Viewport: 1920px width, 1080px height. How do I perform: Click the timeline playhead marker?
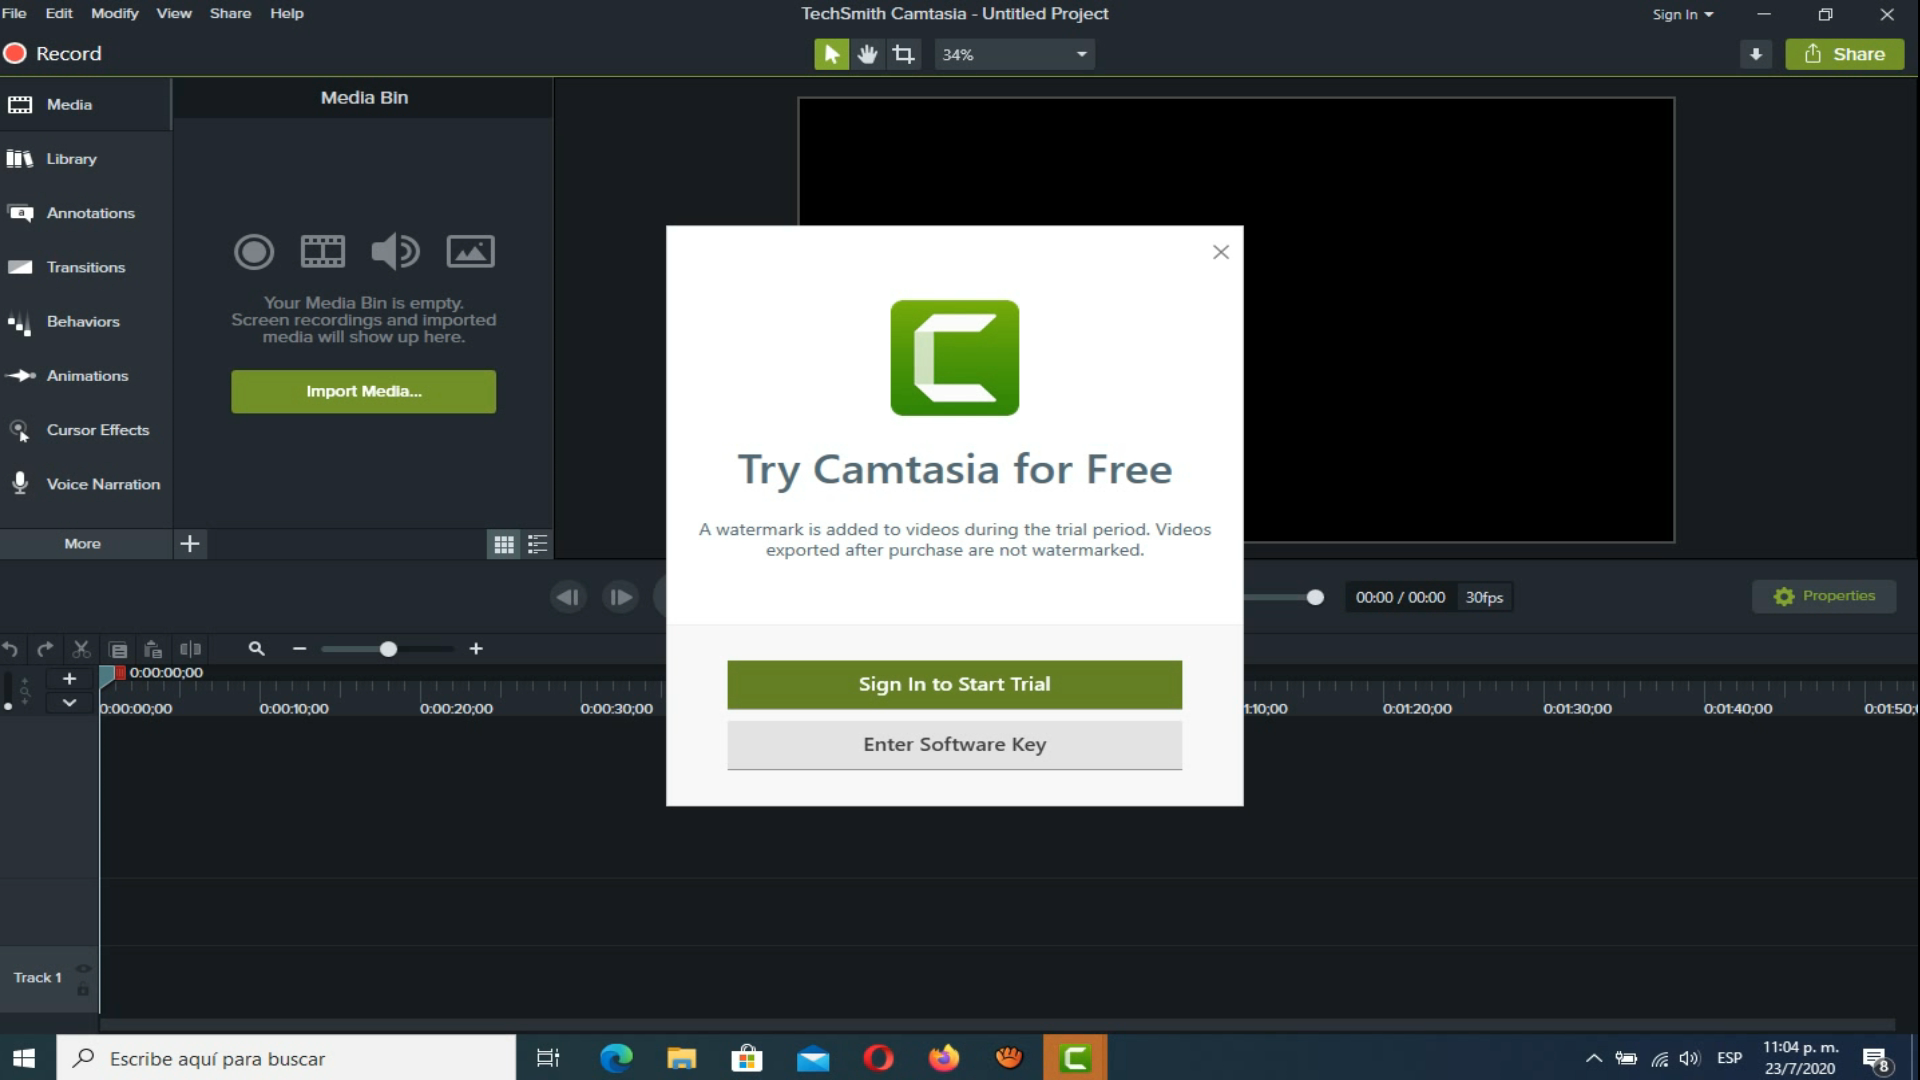pos(110,675)
